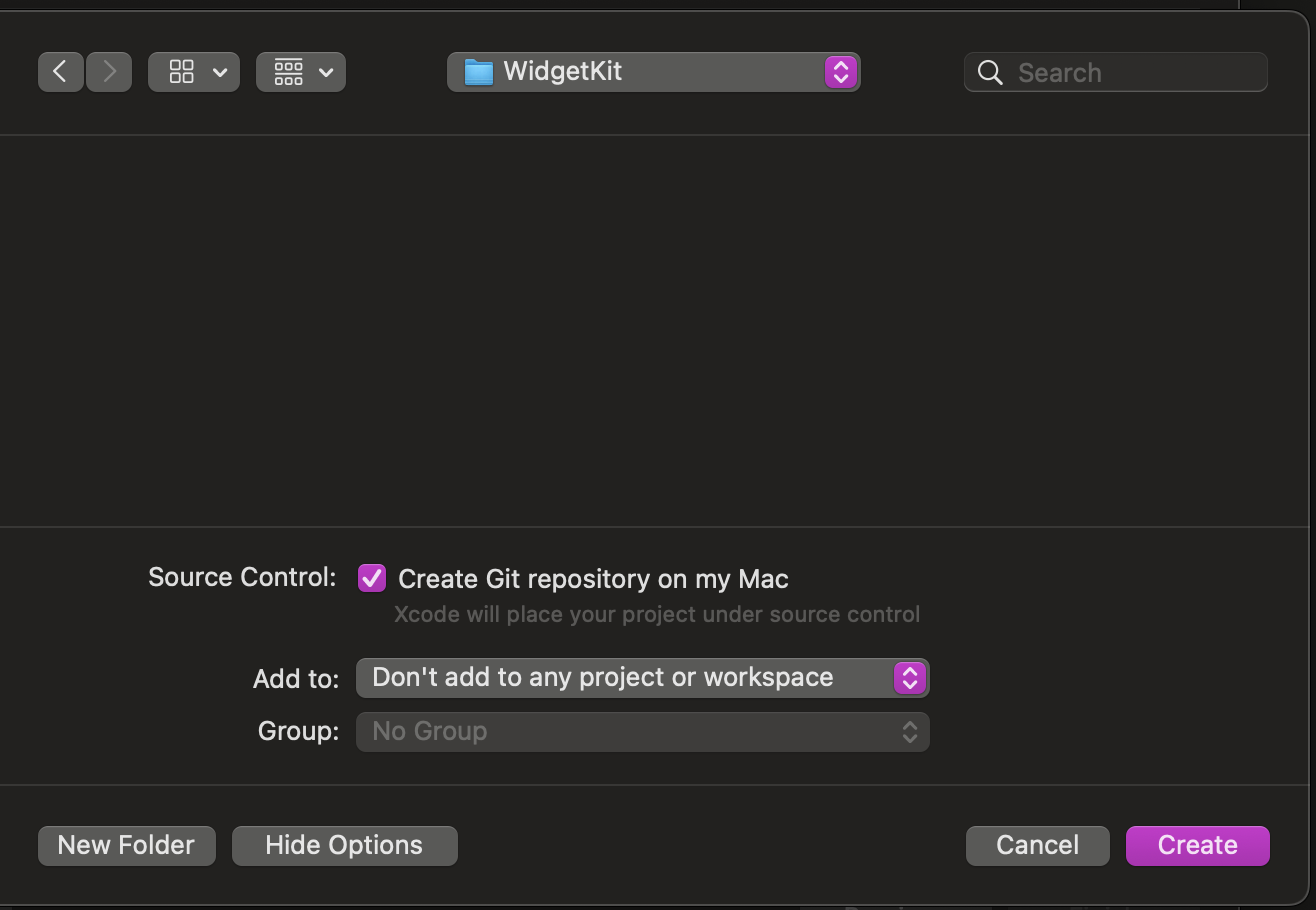Click the forward navigation arrow

click(108, 71)
